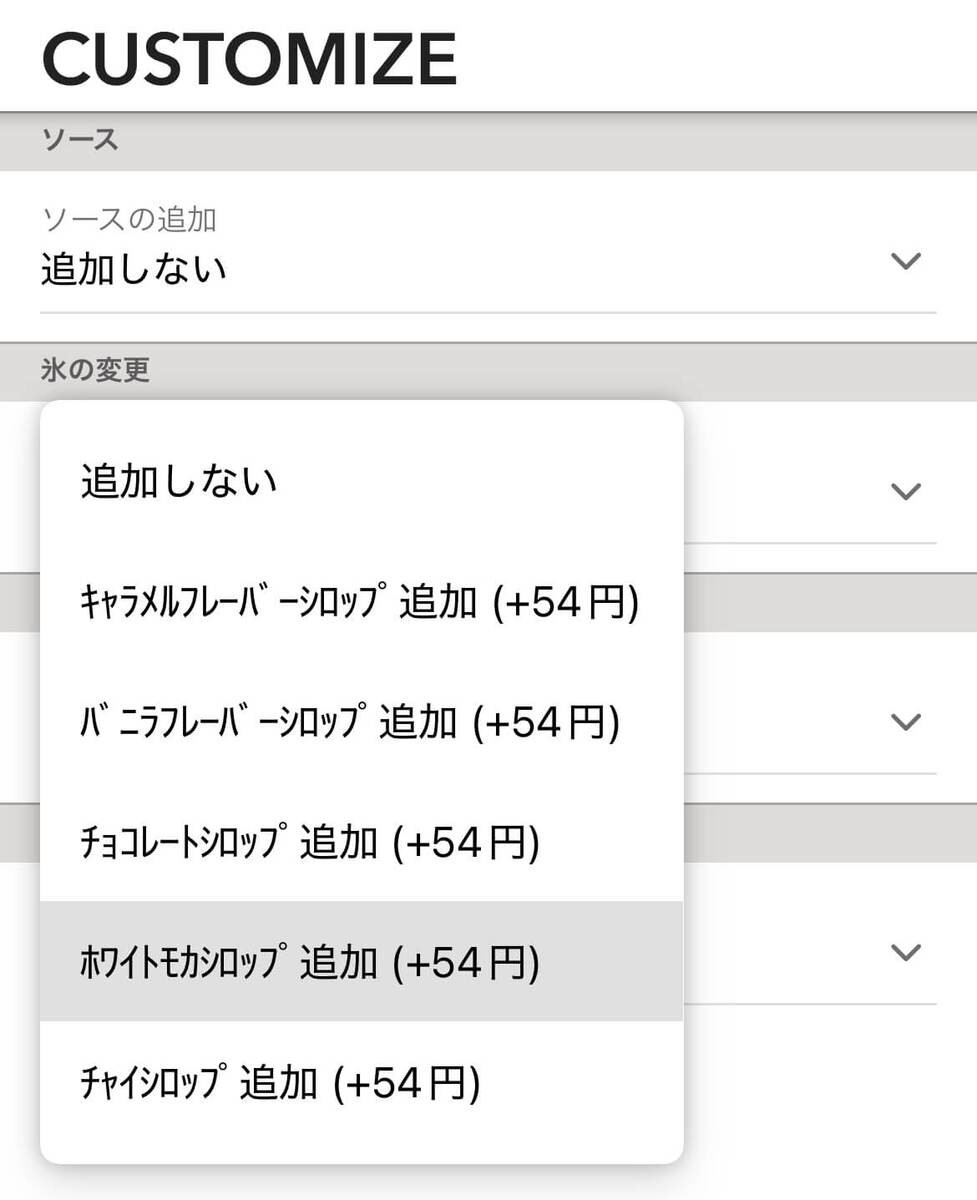The image size is (977, 1200).
Task: Click the (+54円) price on the チャイシロップ row
Action: (406, 1083)
